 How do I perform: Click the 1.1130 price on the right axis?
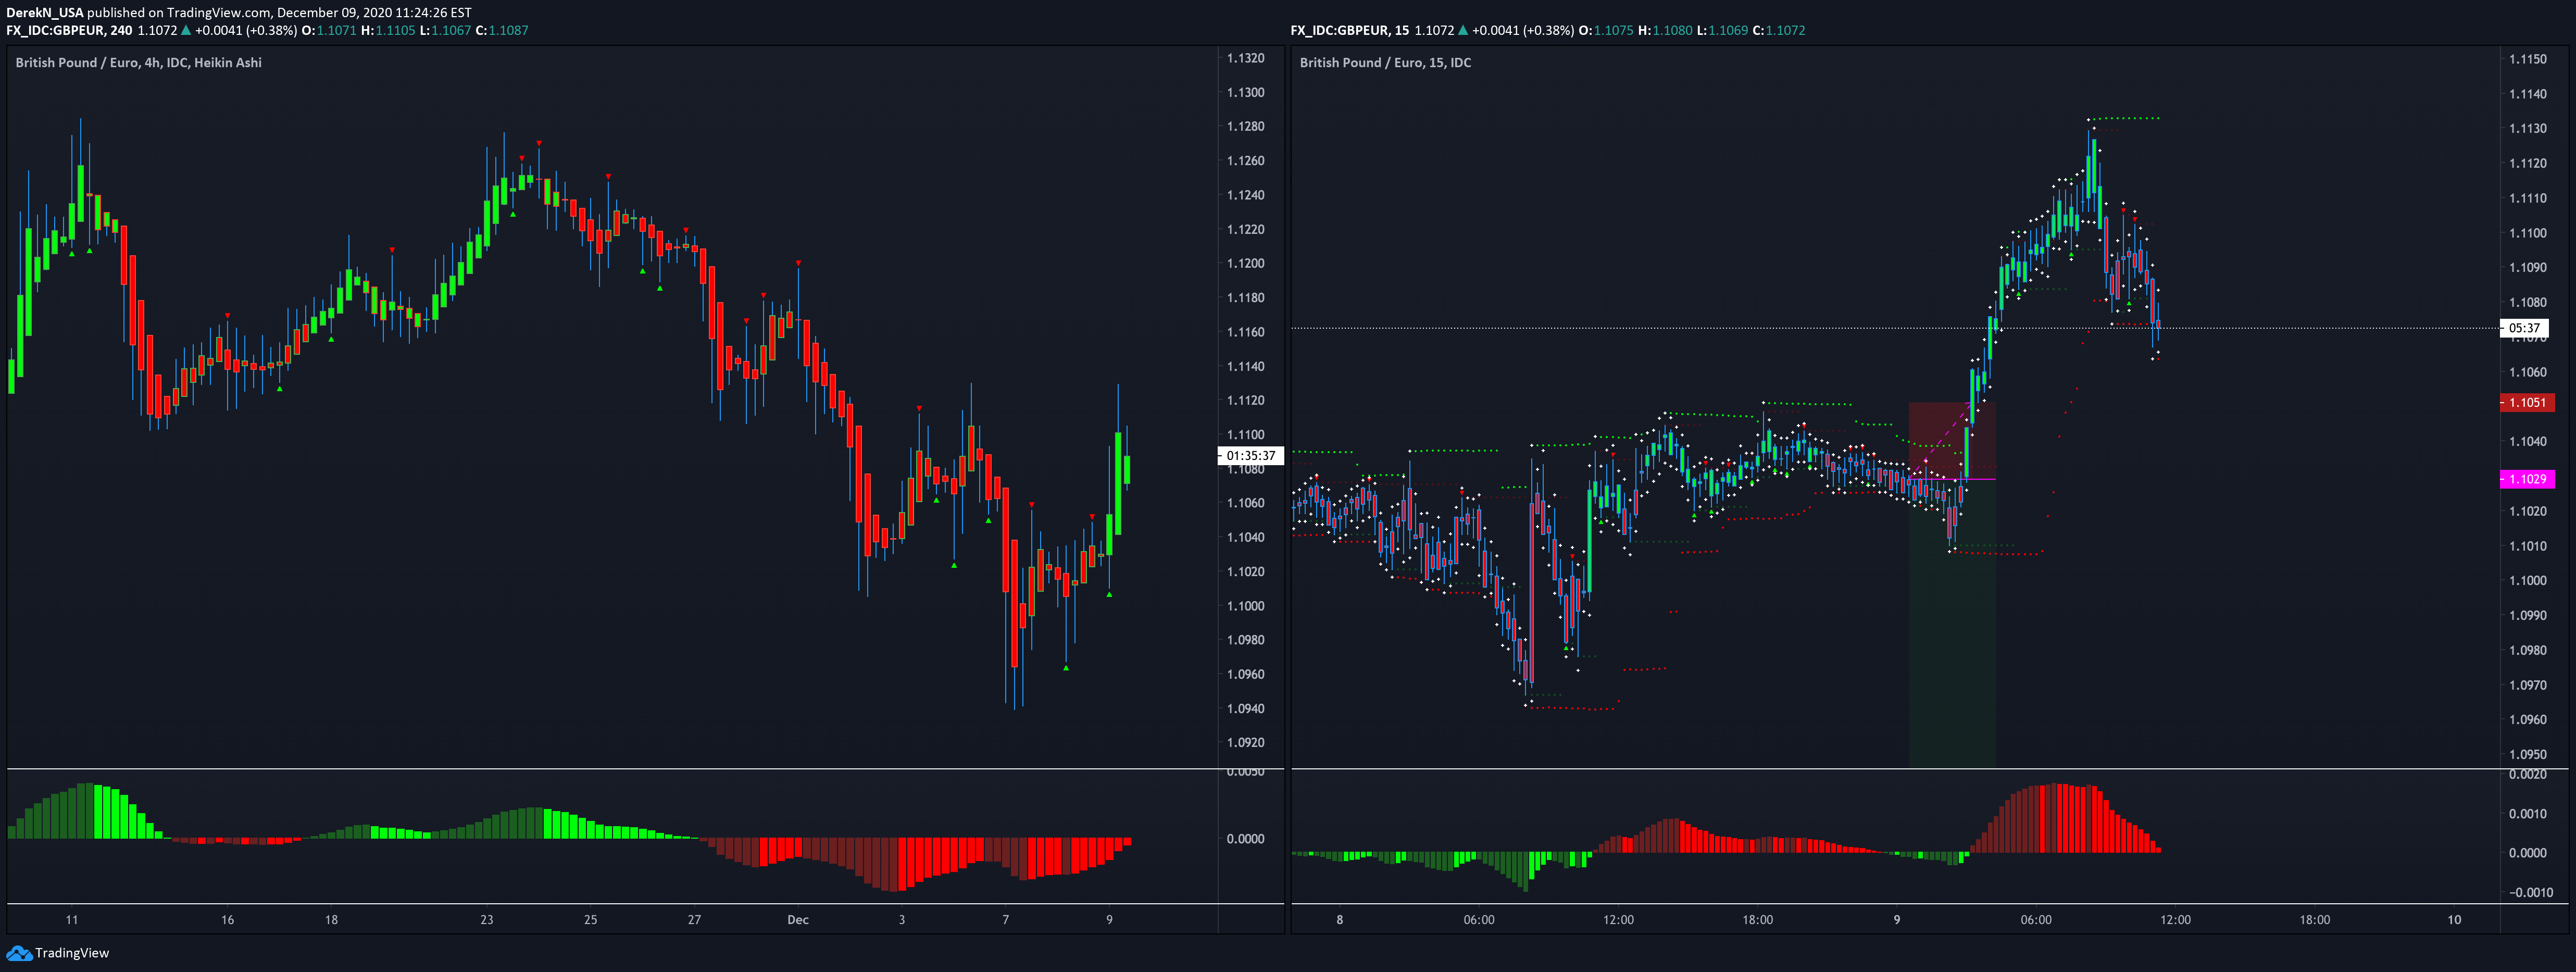pyautogui.click(x=2528, y=129)
